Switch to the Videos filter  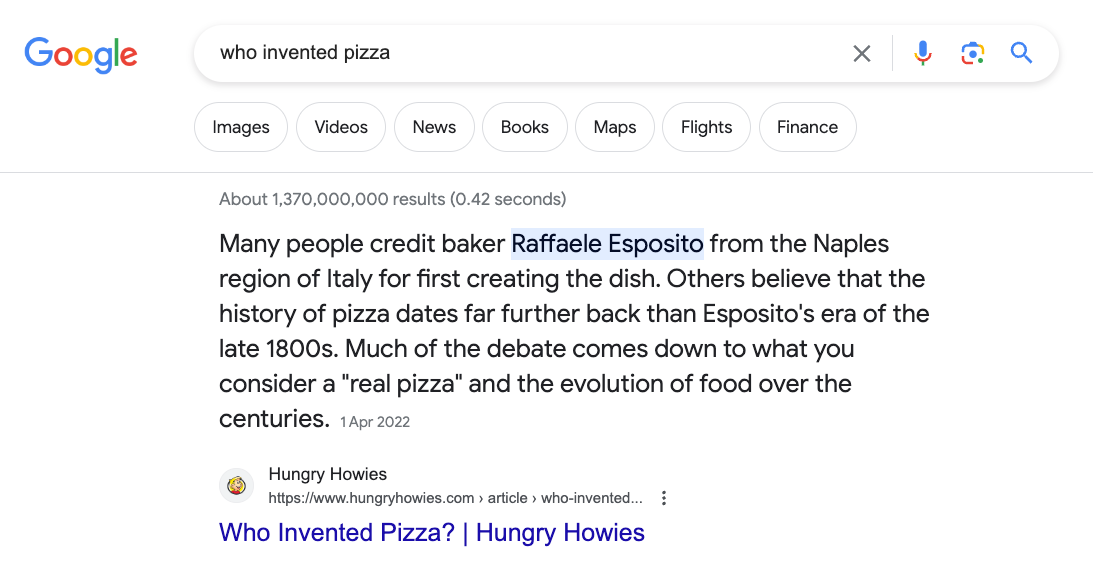point(341,127)
